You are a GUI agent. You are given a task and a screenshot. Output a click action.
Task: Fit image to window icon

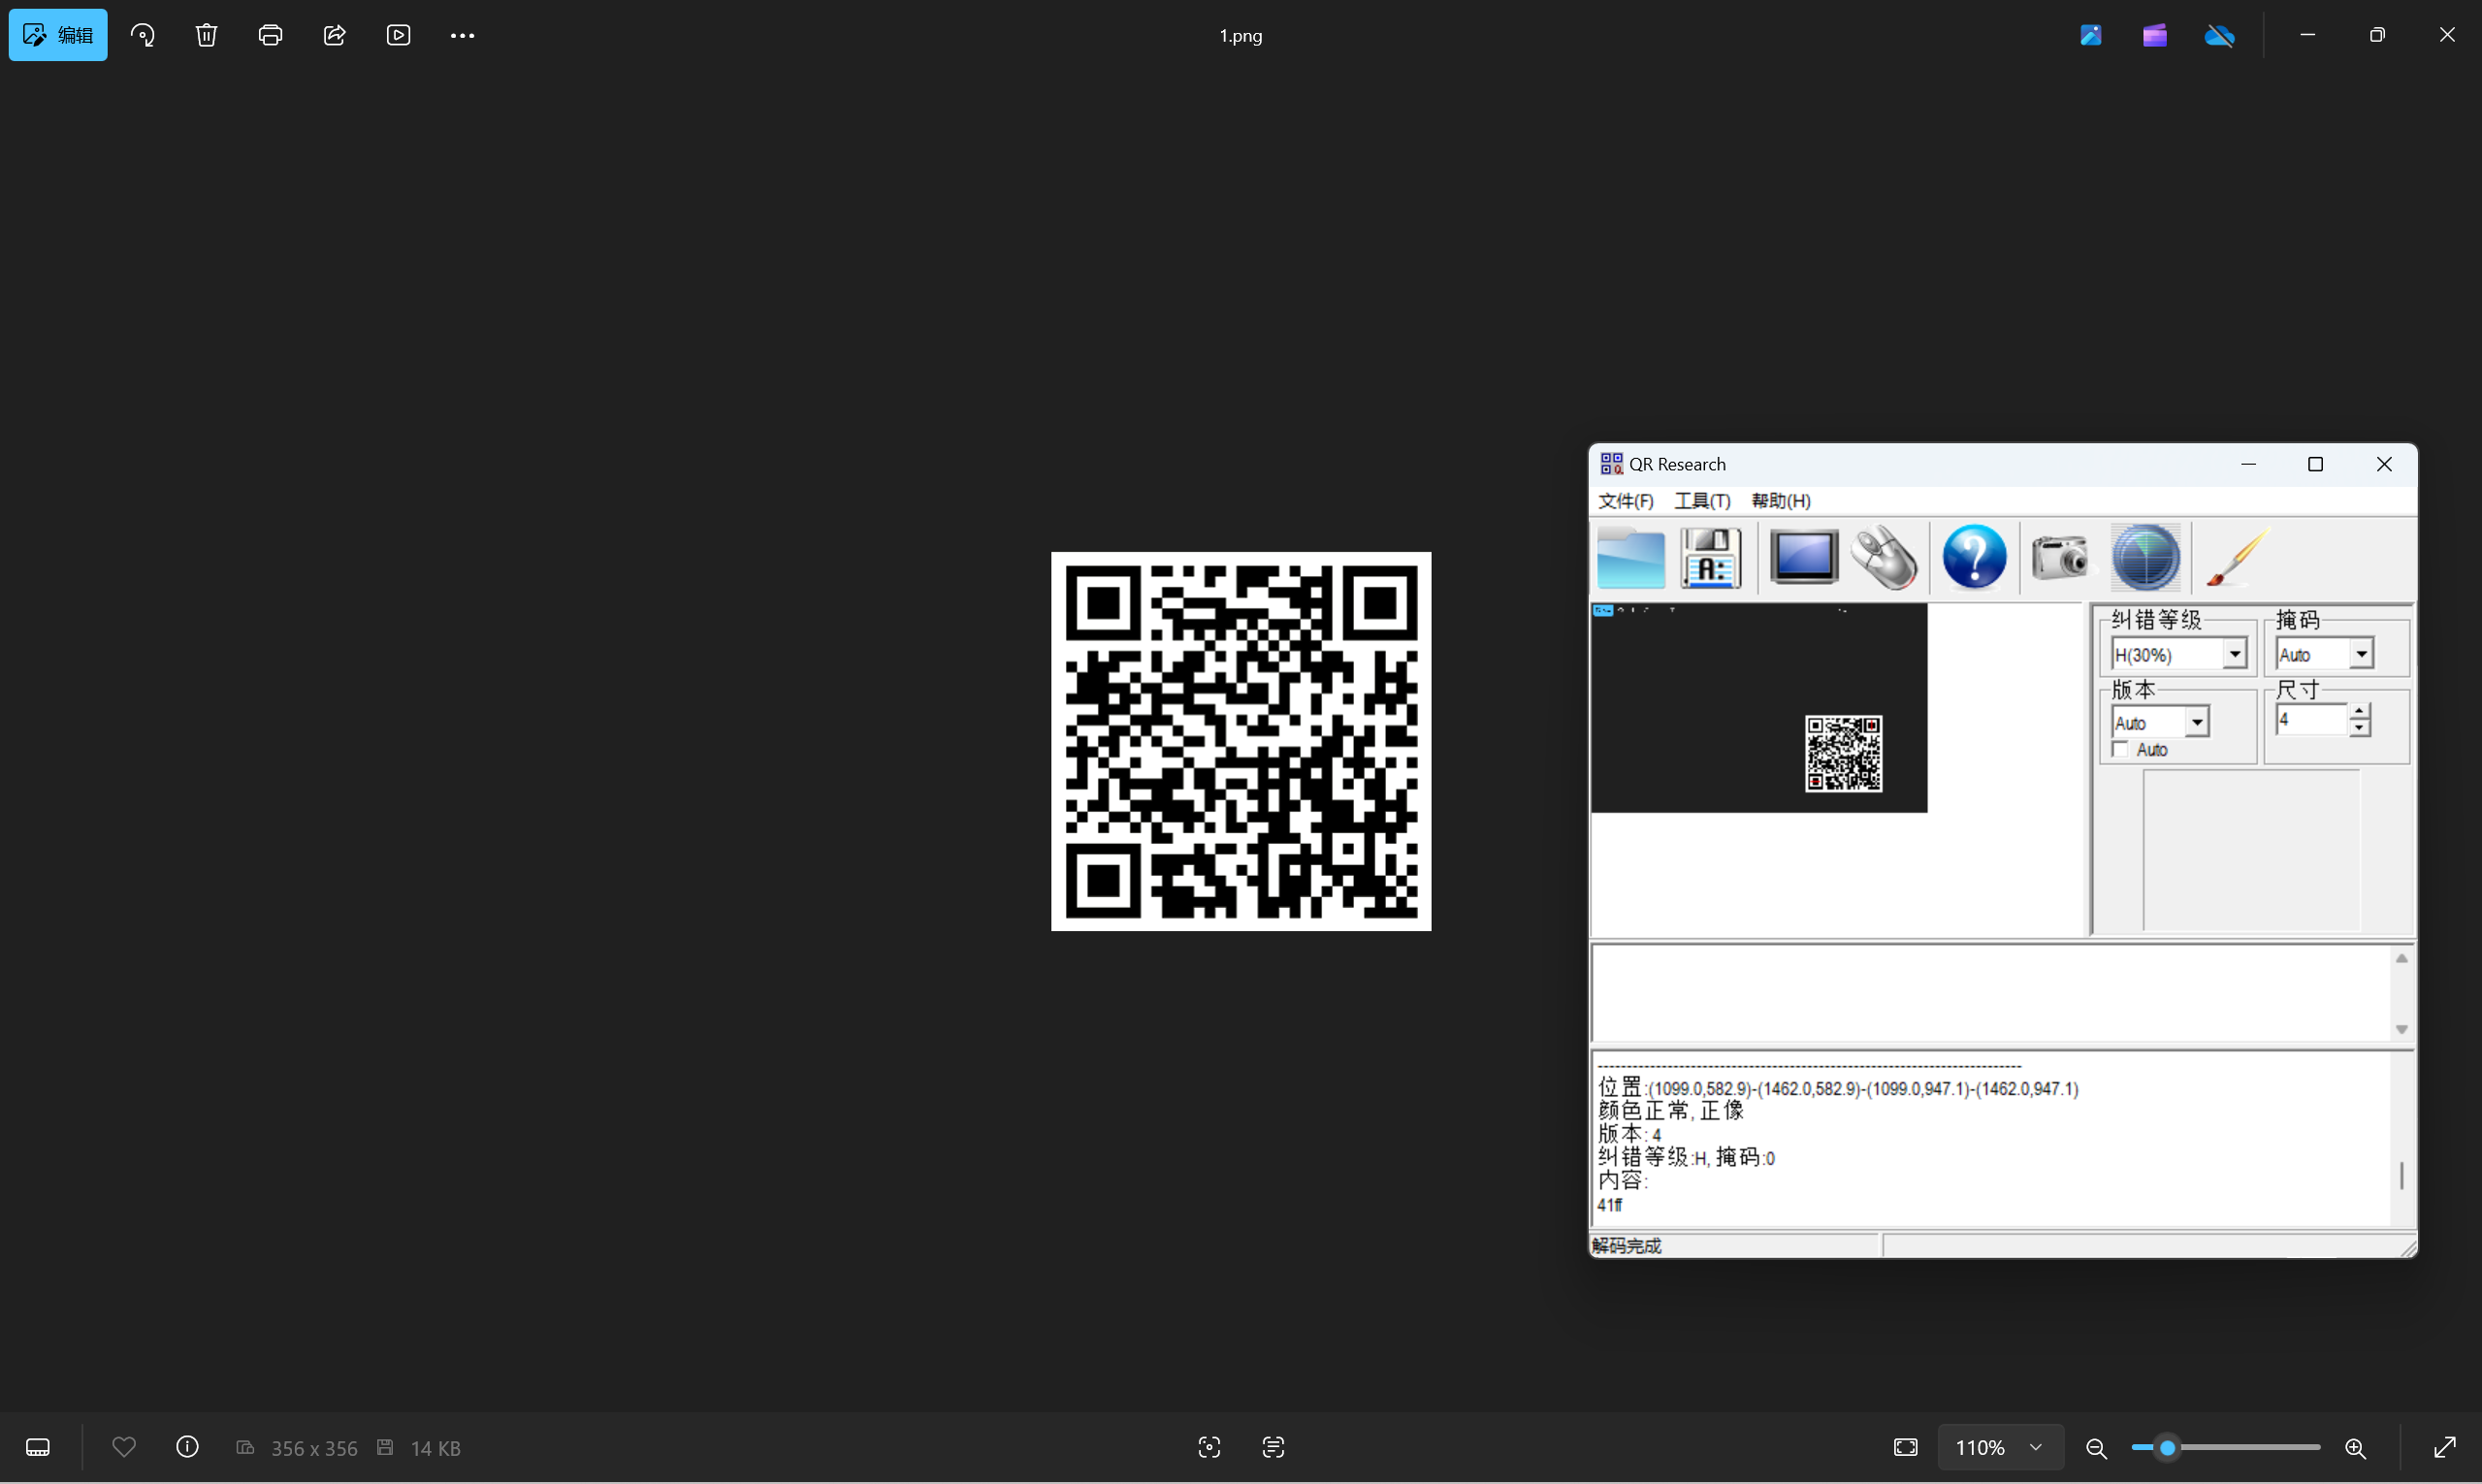tap(1906, 1447)
